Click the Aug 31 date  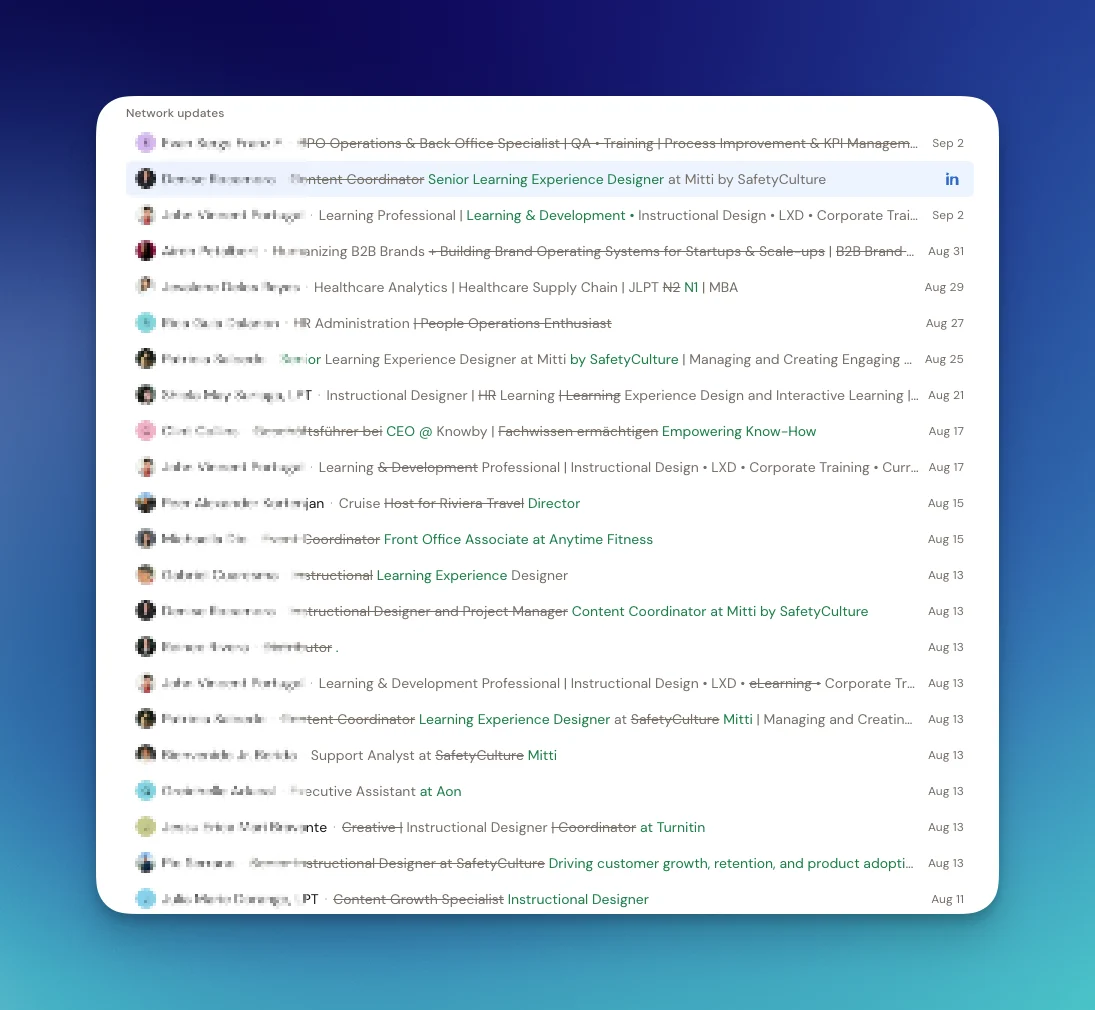click(x=946, y=251)
